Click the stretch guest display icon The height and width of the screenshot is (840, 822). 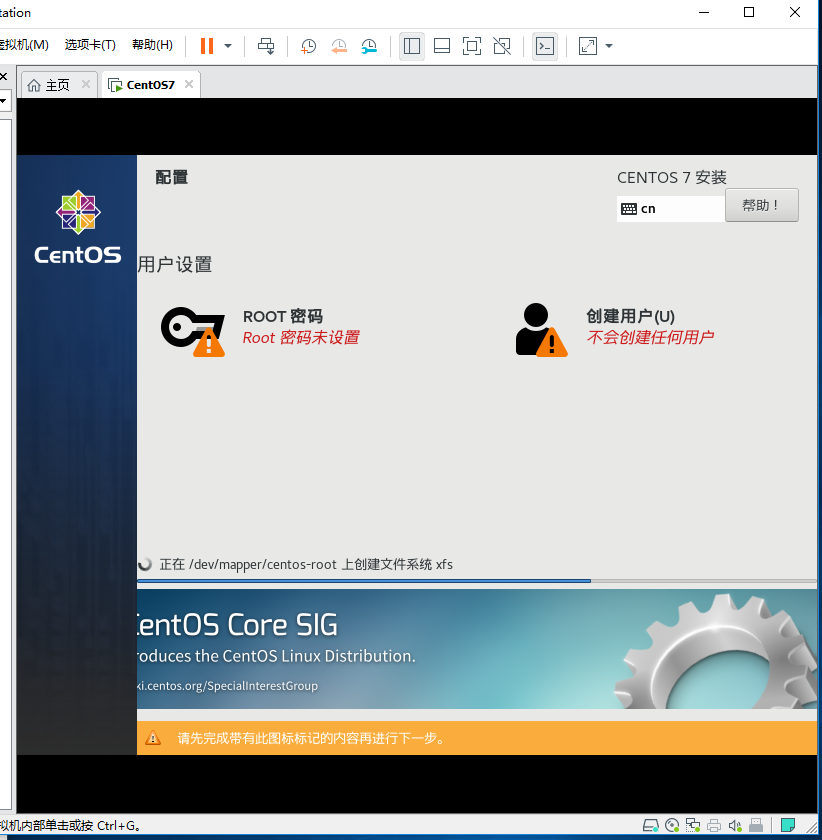point(588,46)
